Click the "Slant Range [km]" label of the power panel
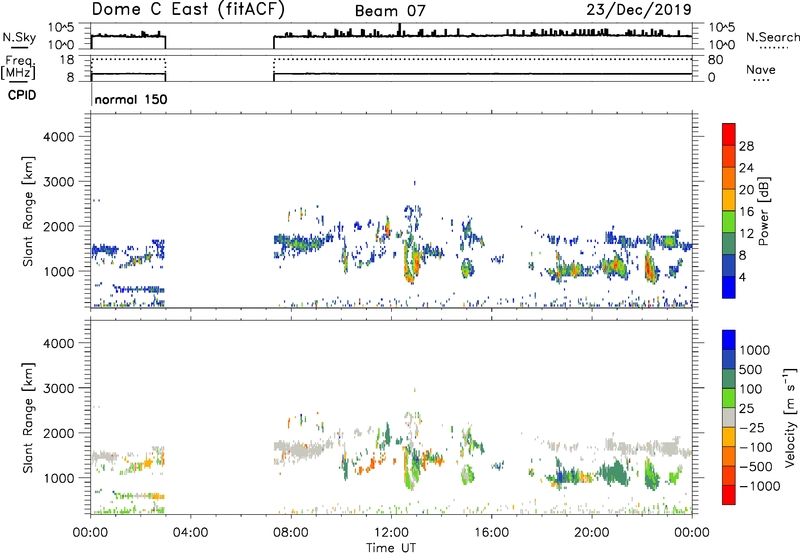 28,211
